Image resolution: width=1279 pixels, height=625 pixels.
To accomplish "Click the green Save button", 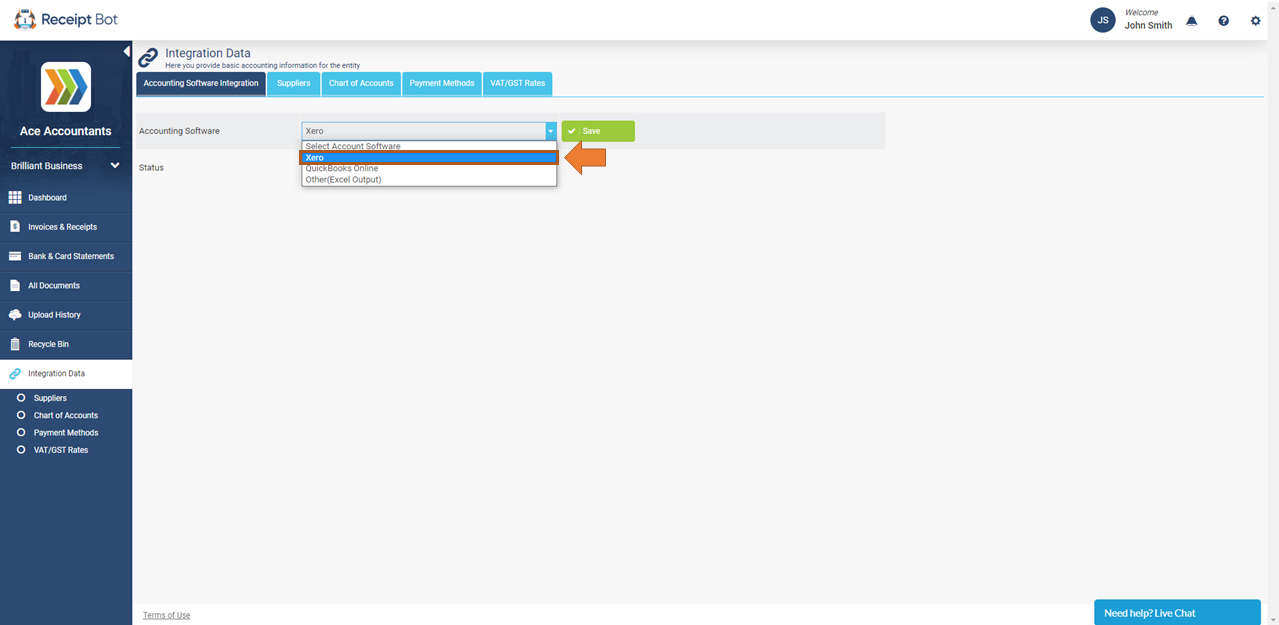I will click(x=598, y=131).
